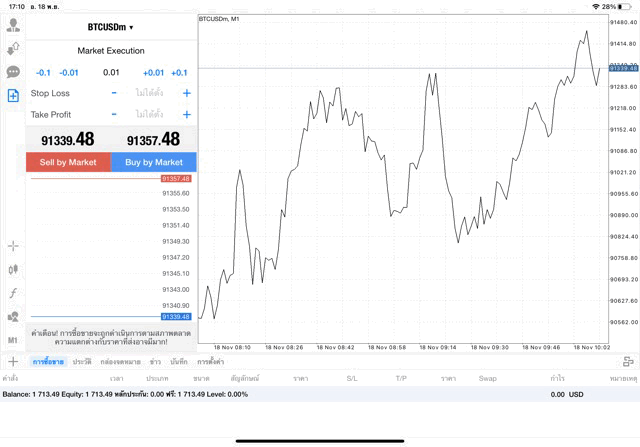Screen dimensions: 640x447
Task: Tap the BTCUSDm, M1 chart title
Action: [219, 19]
